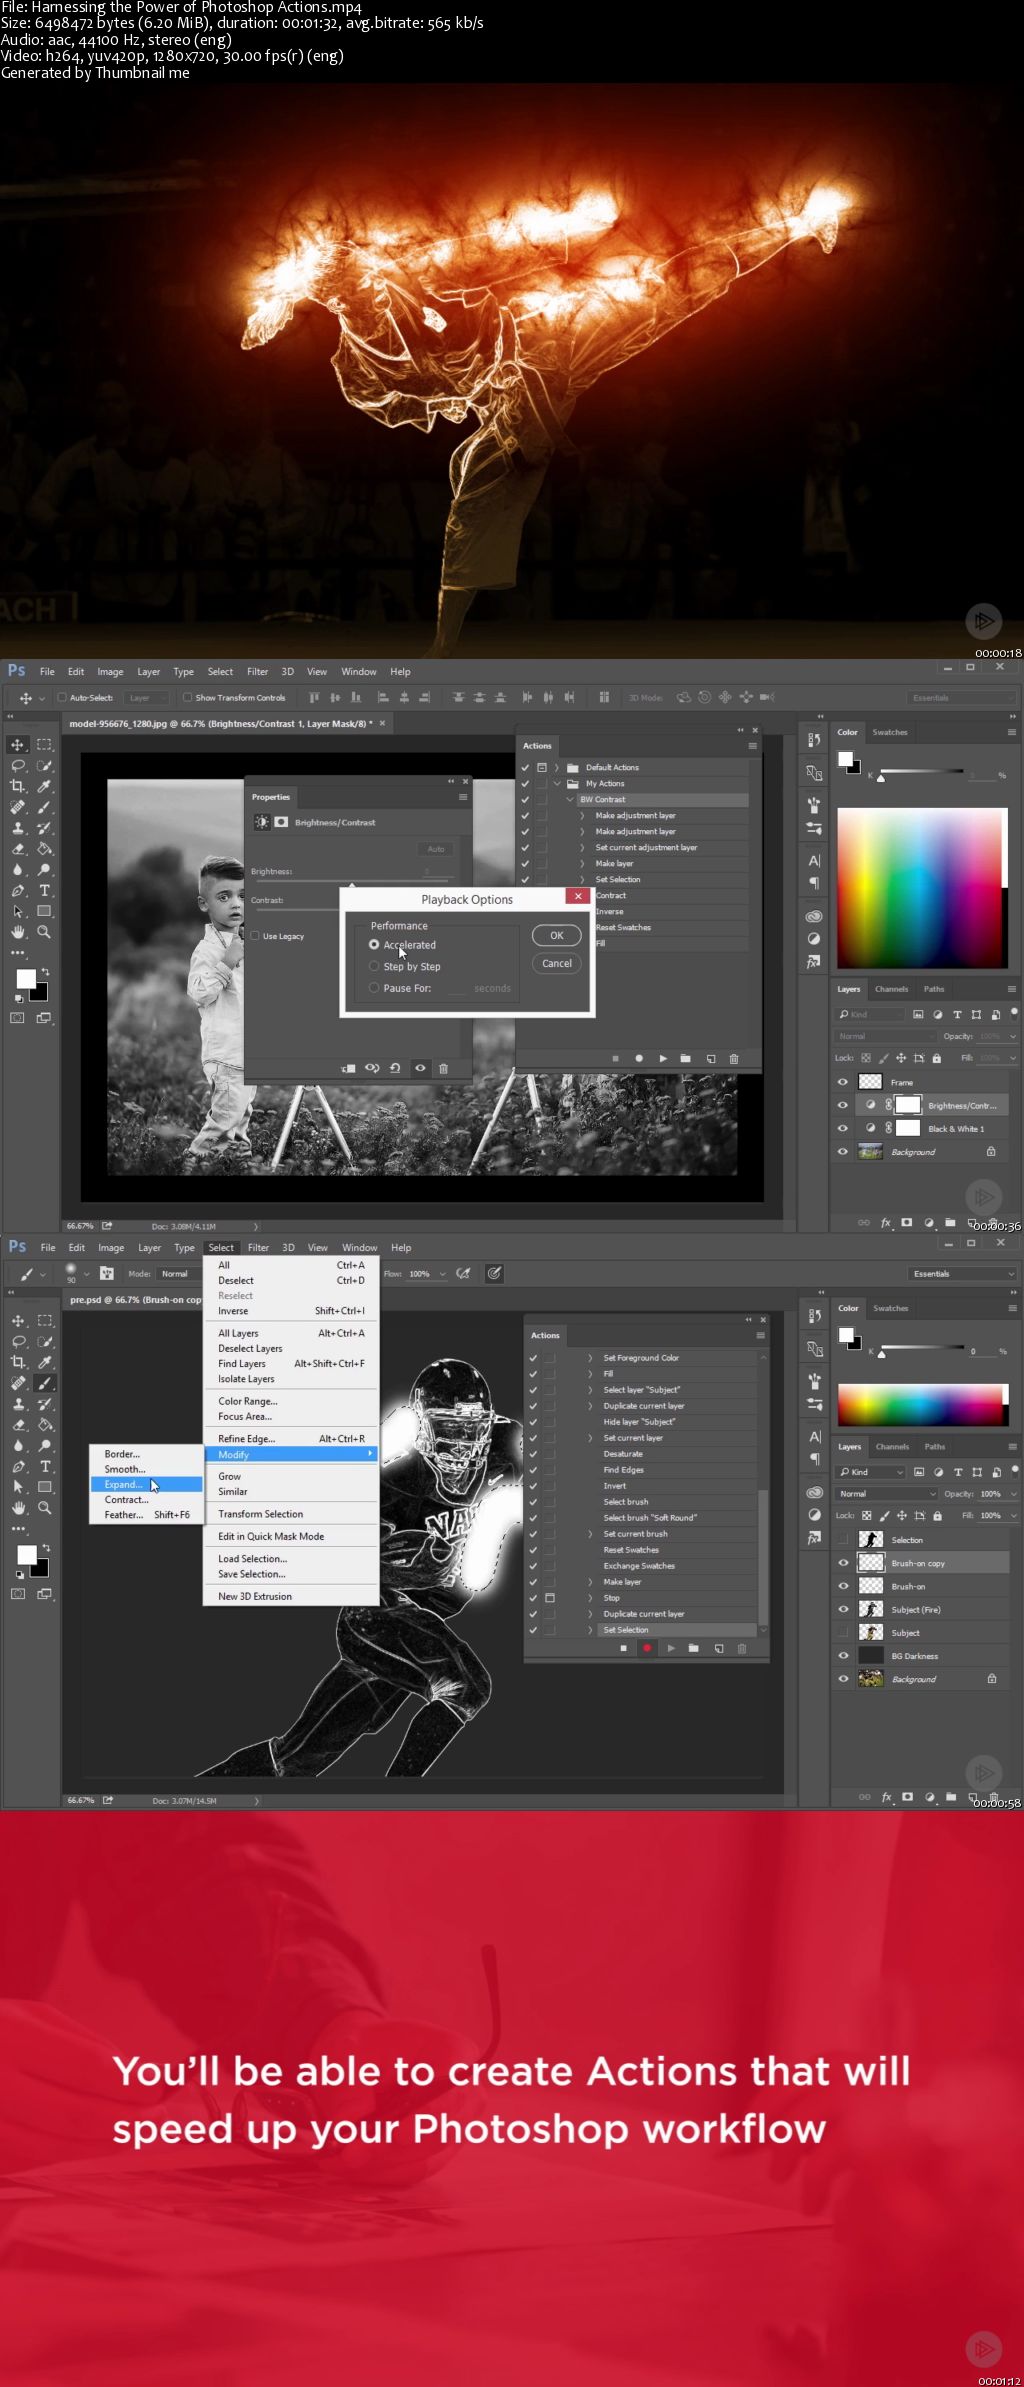This screenshot has width=1024, height=2387.
Task: Select the Lasso tool in the model-956676 window
Action: pos(18,765)
